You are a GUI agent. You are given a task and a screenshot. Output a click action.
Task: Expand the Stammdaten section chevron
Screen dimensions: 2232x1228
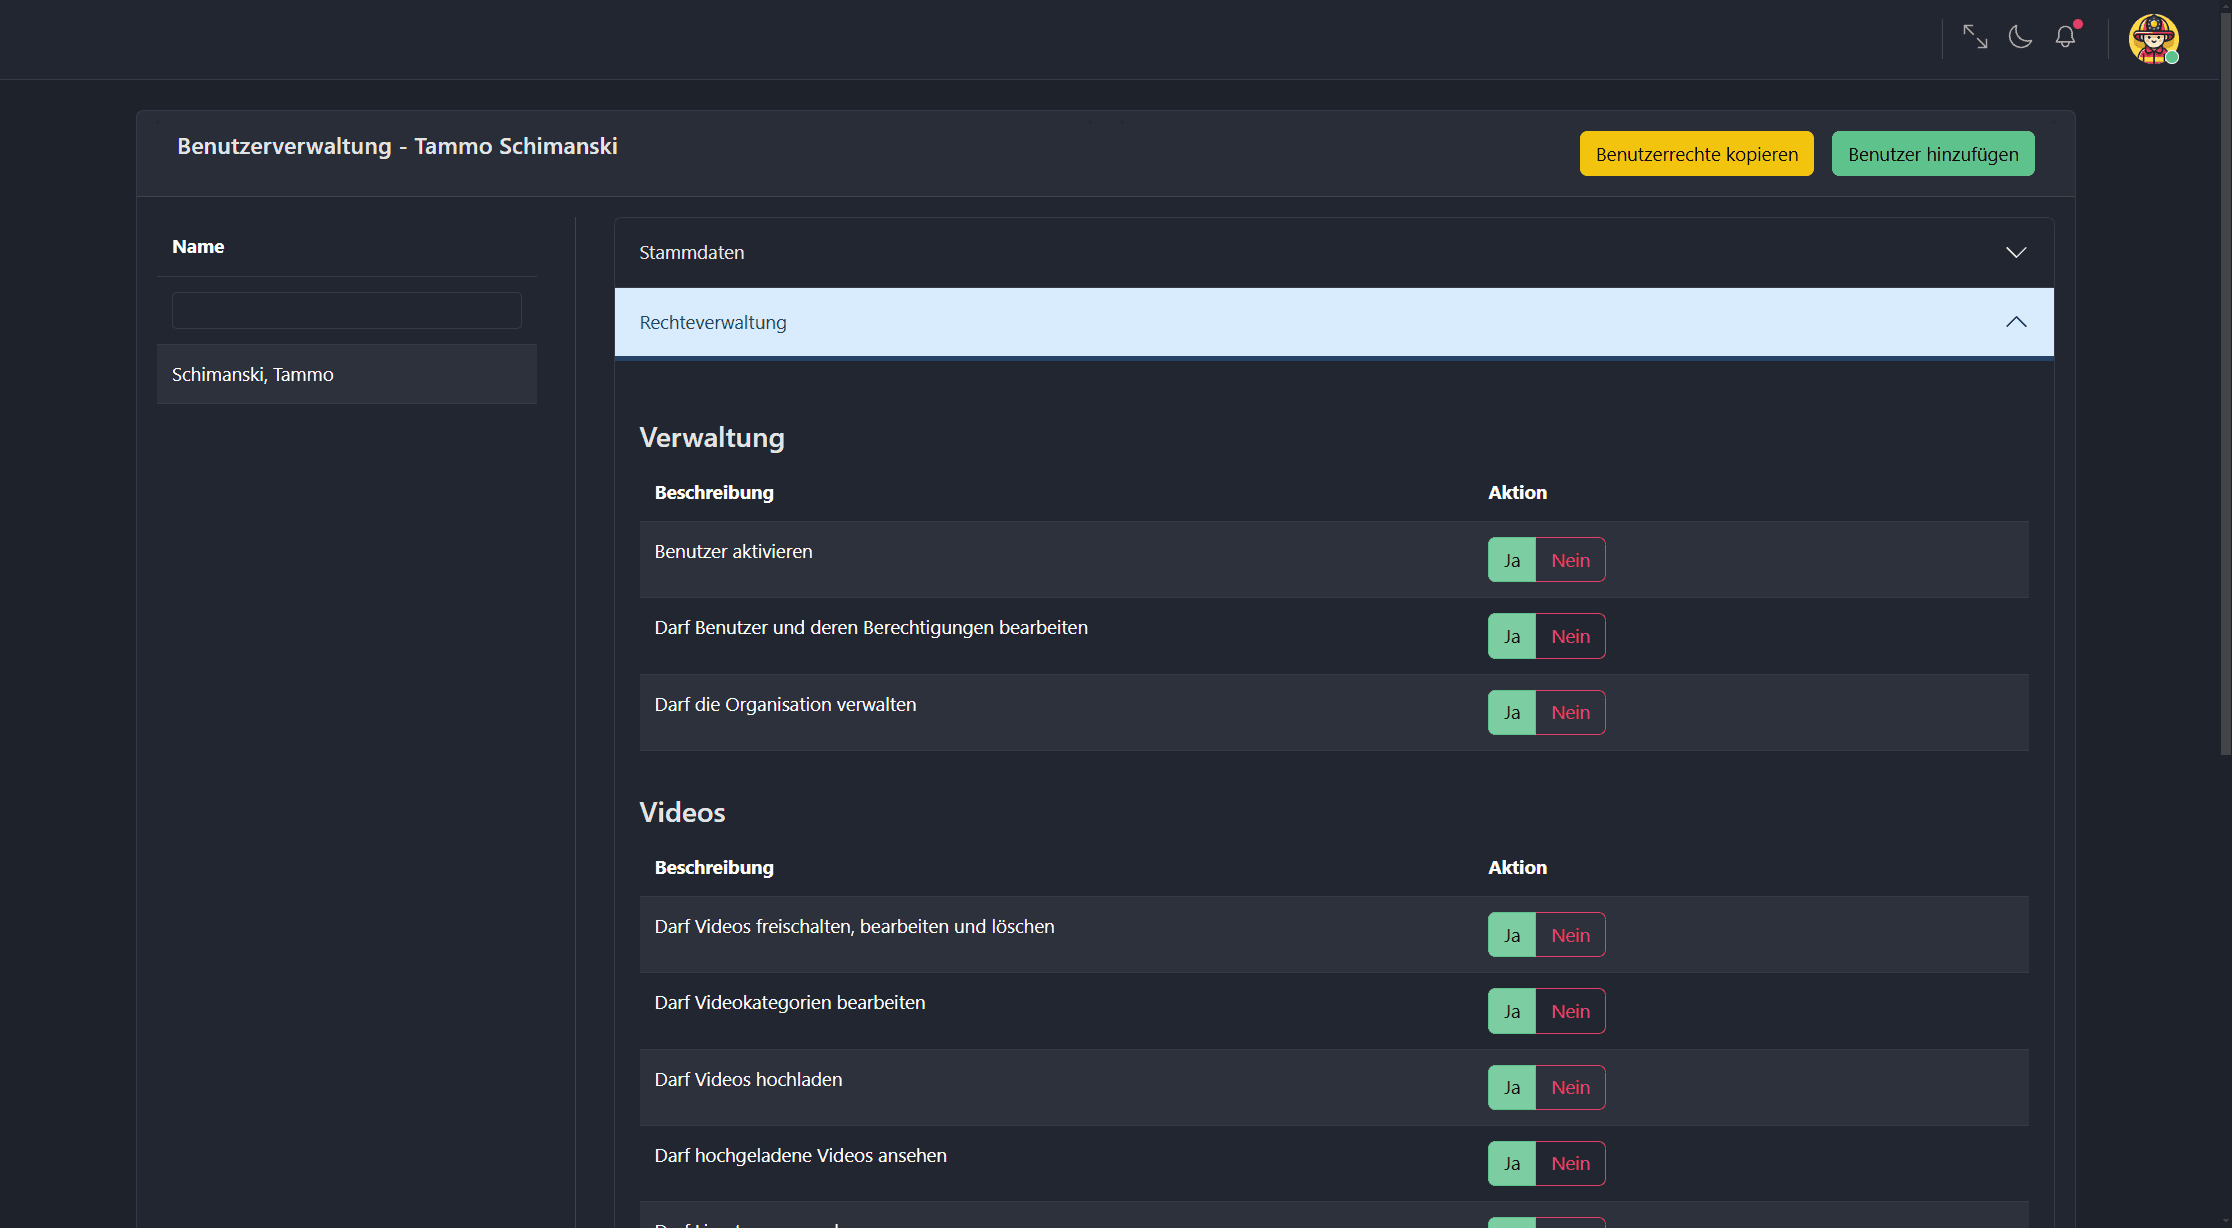[2016, 252]
